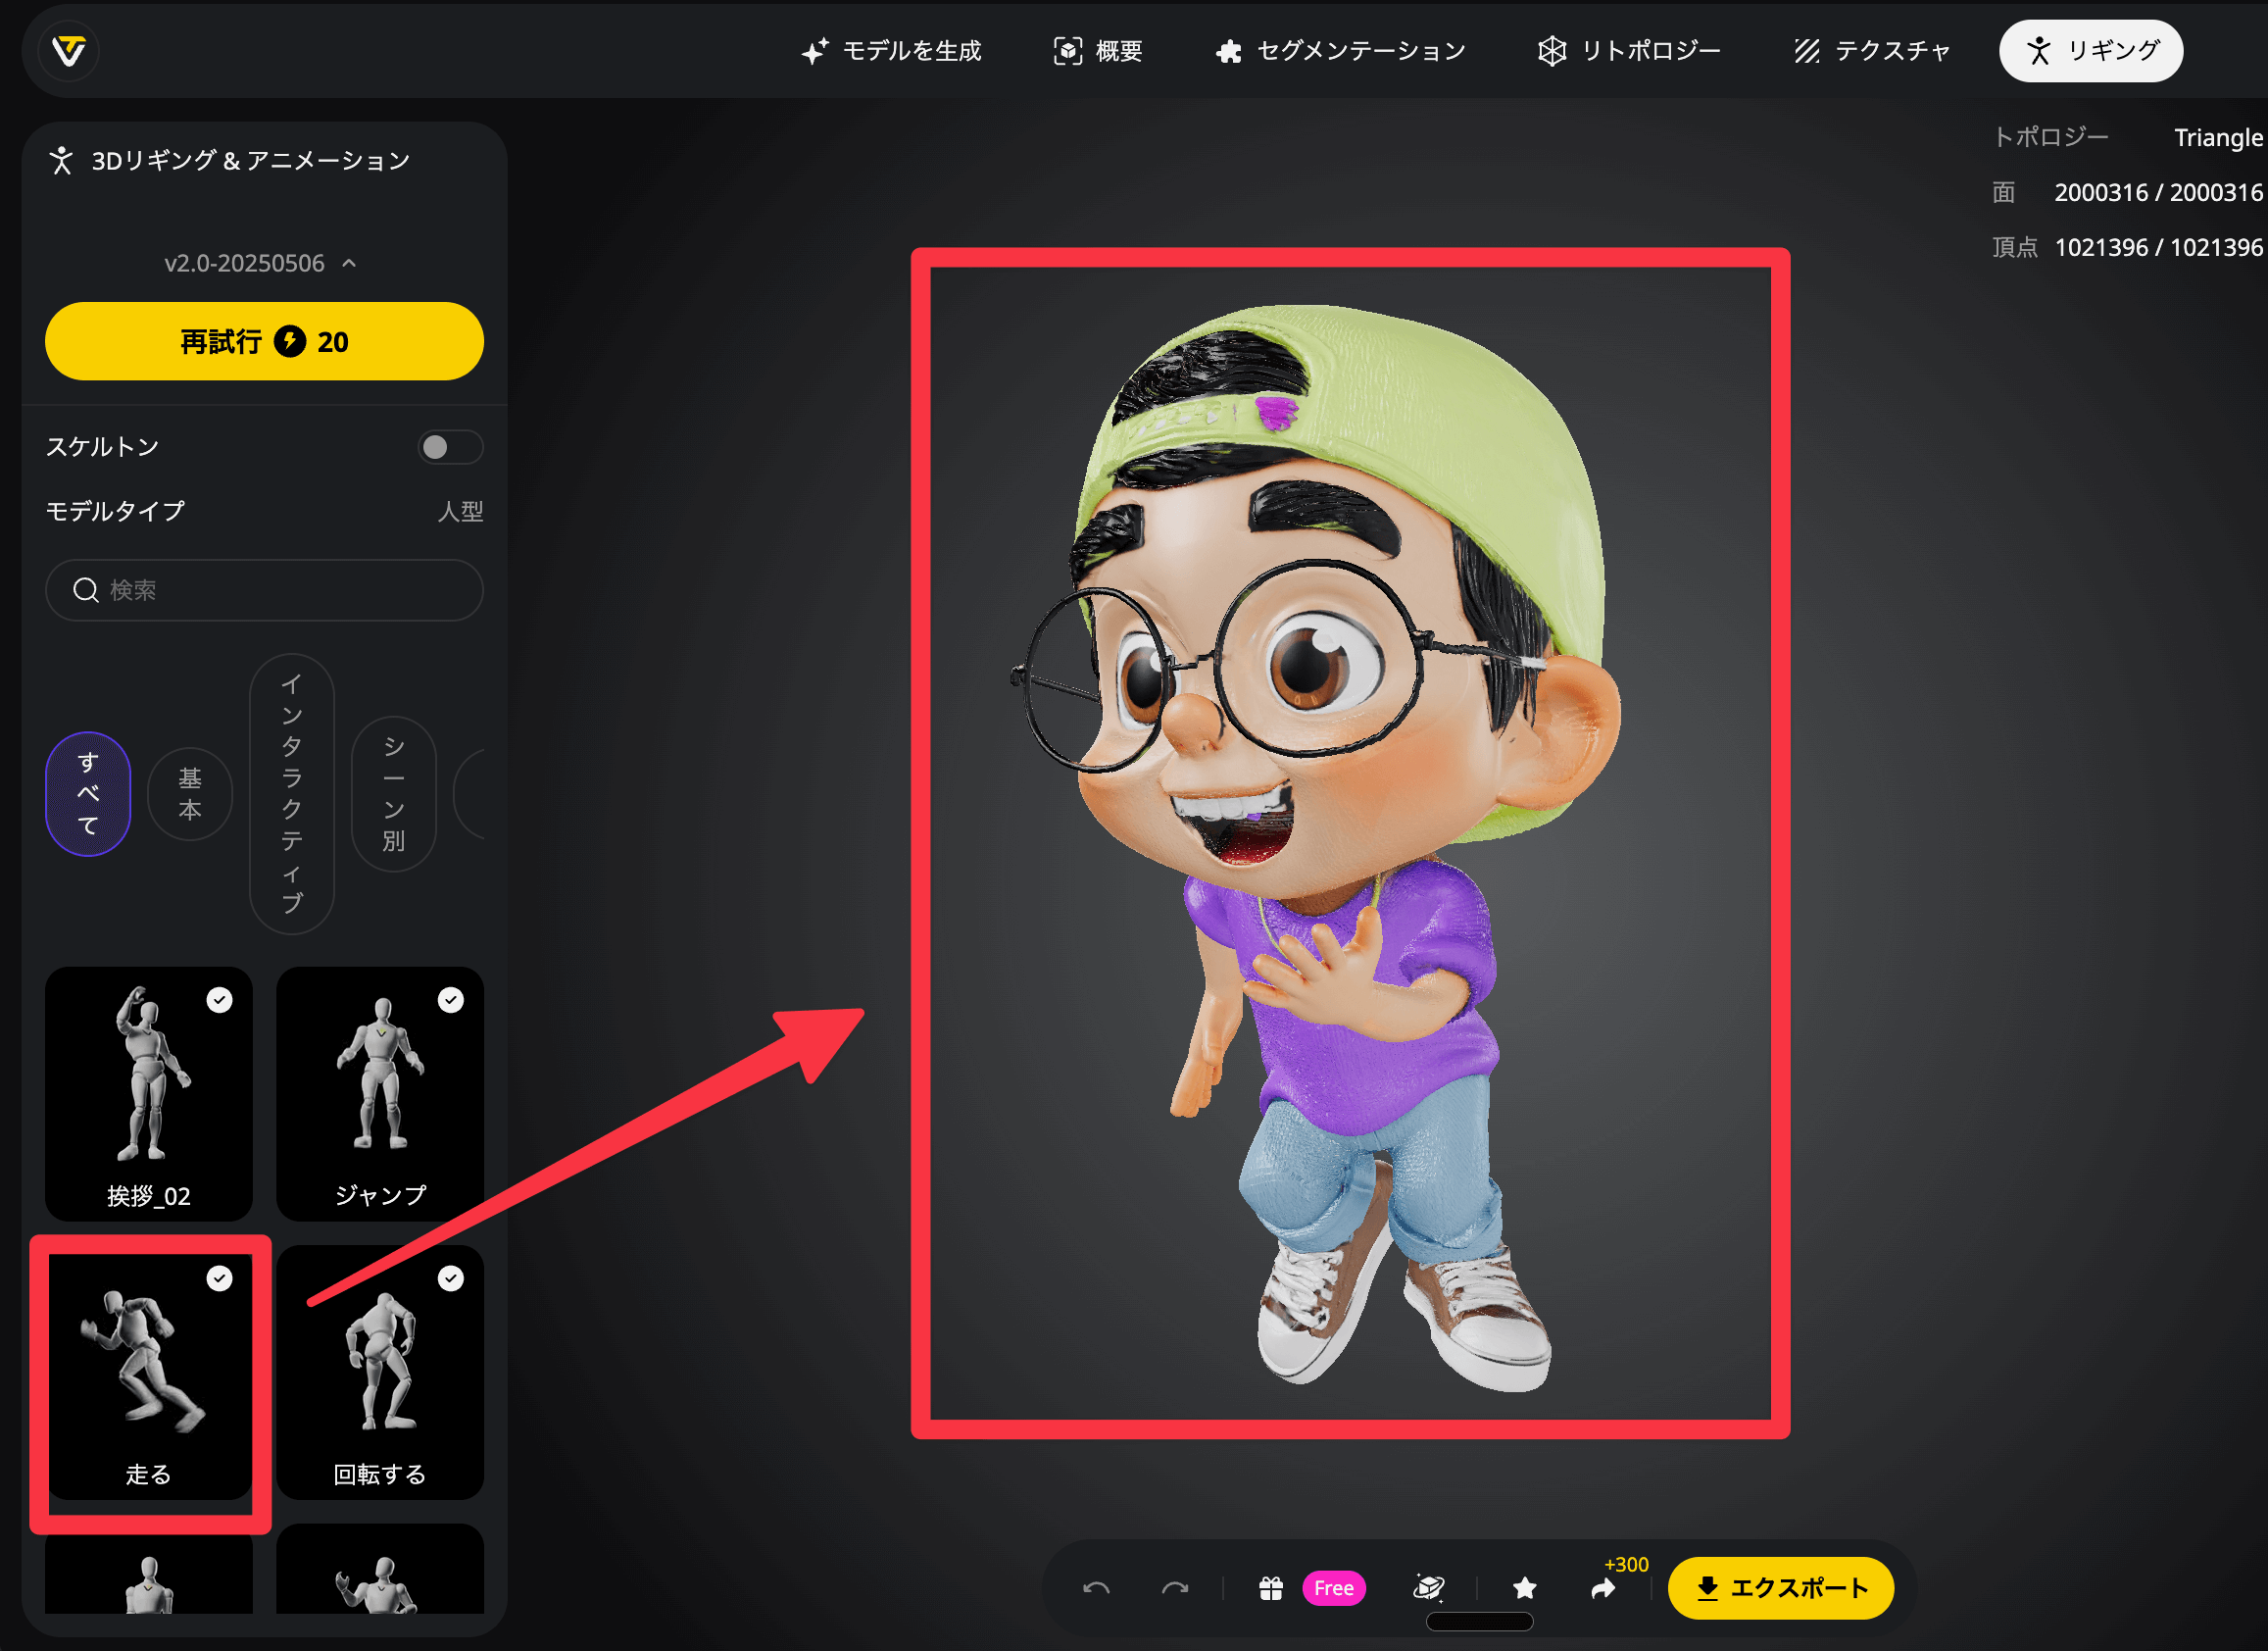Click the Tripo logo at top left
2268x1651 pixels.
[x=69, y=50]
